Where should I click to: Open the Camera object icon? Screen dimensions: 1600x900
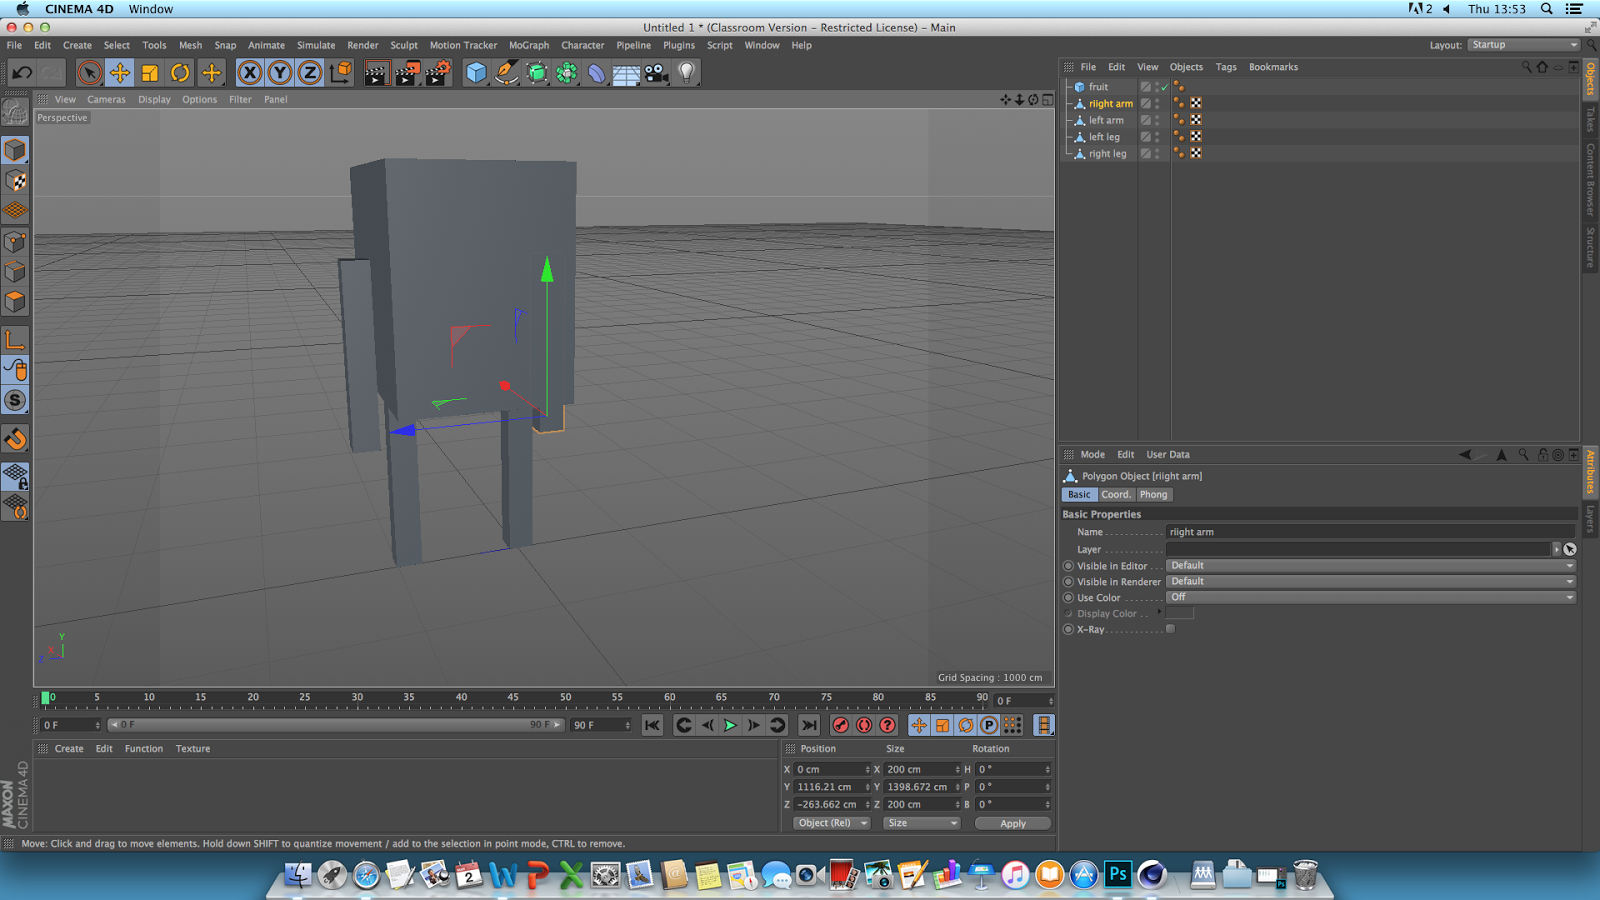[656, 72]
